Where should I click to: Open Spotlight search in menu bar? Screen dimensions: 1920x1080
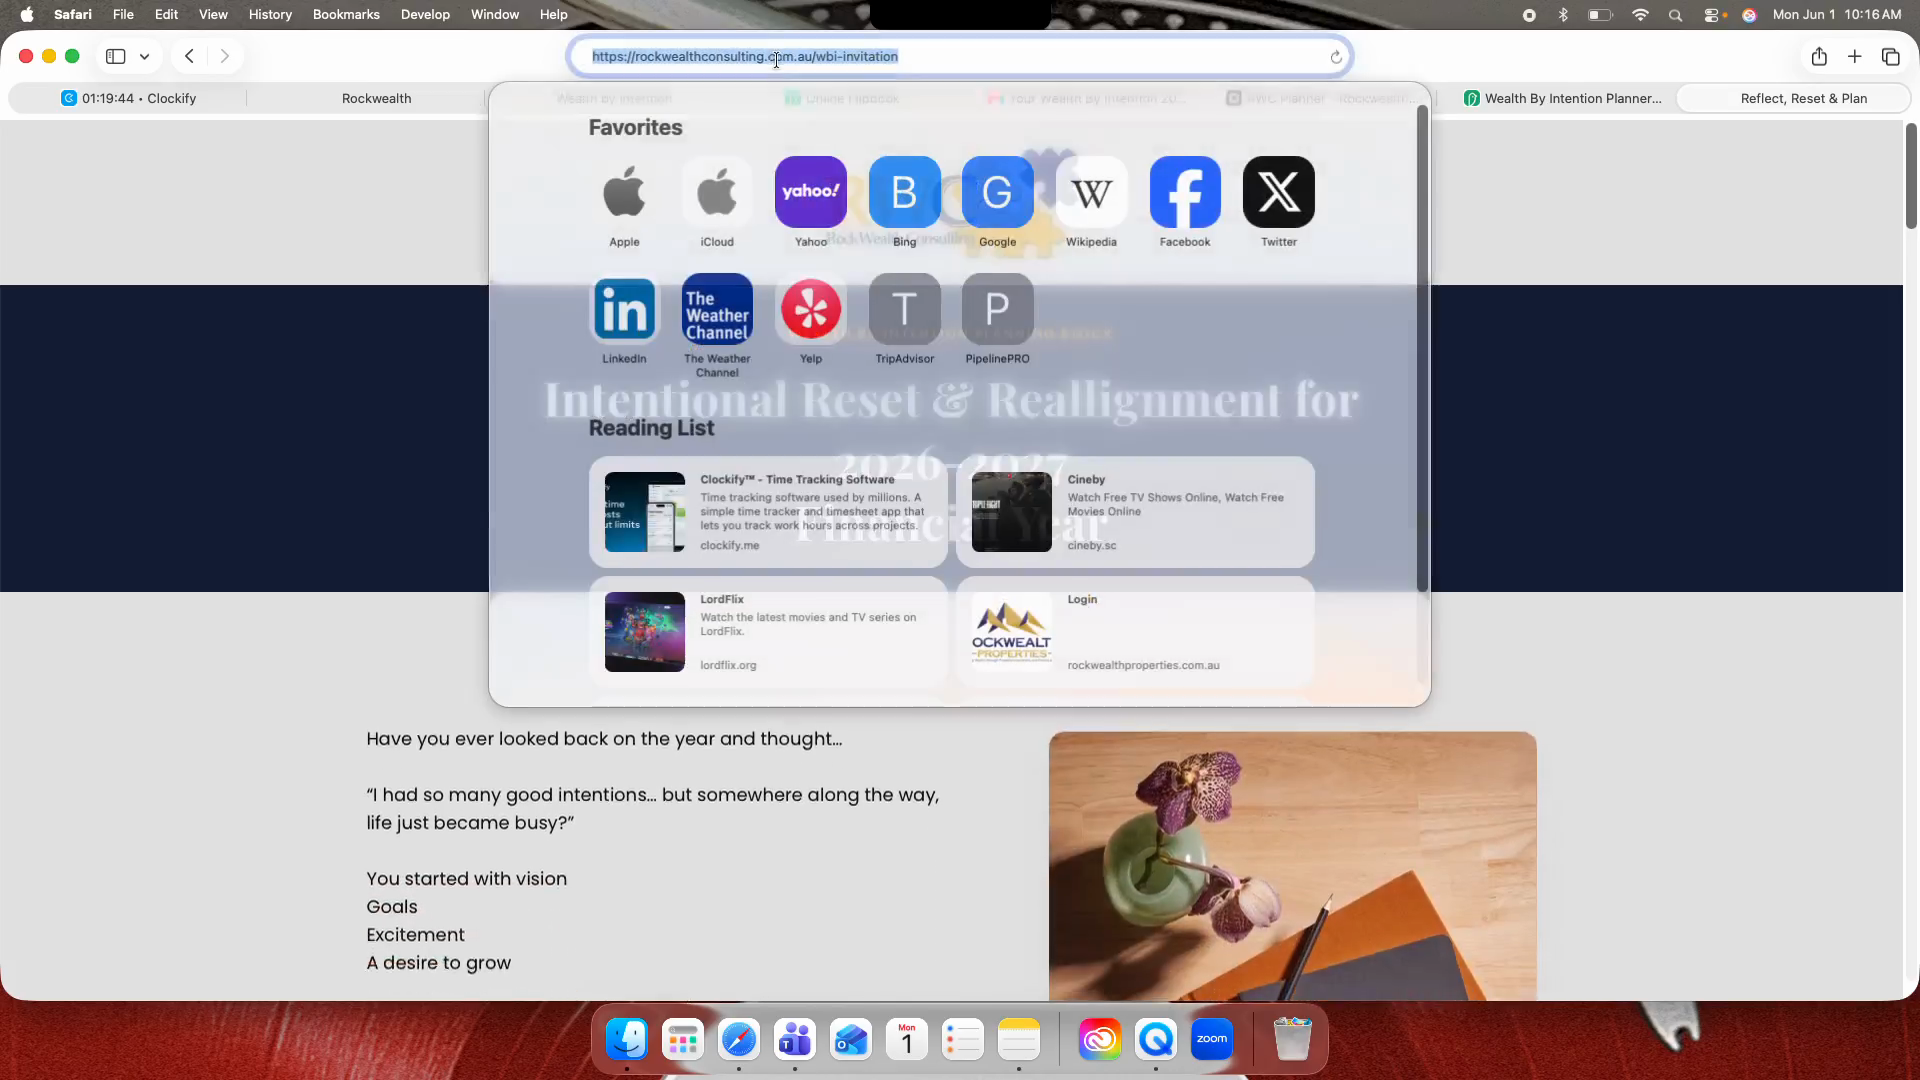coord(1676,15)
